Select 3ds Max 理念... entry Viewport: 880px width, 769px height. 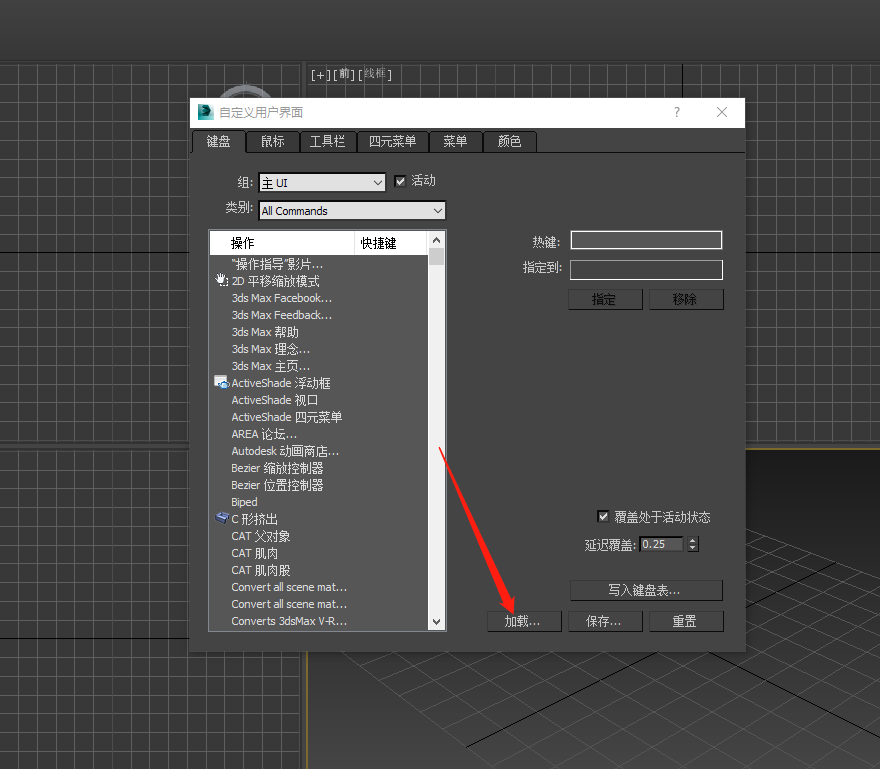click(271, 349)
